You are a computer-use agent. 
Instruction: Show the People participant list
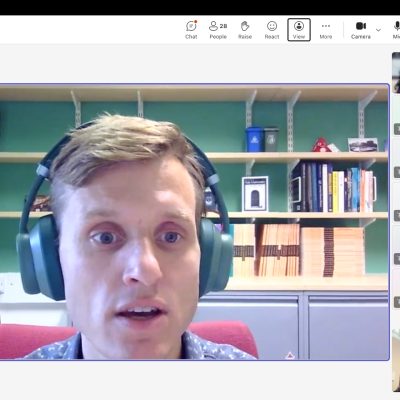(218, 30)
